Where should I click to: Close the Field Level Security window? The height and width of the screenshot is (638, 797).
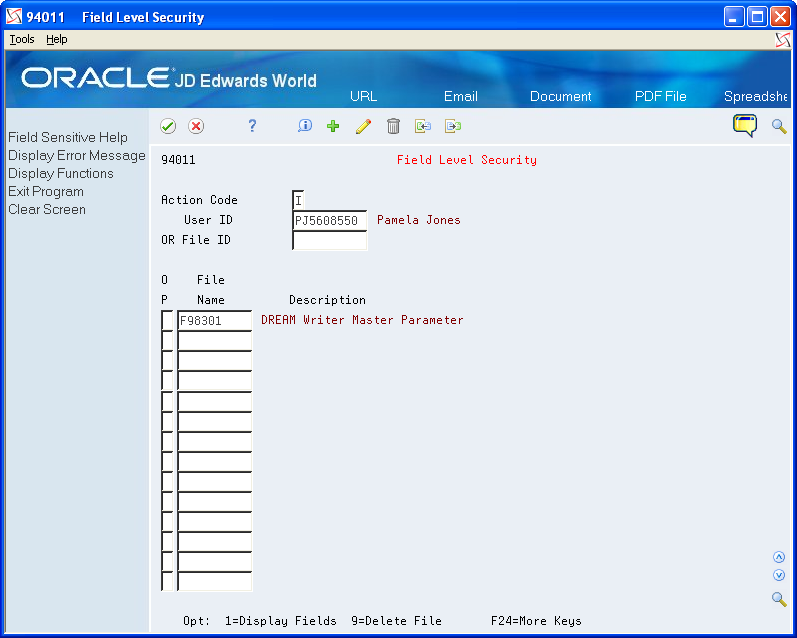[780, 17]
